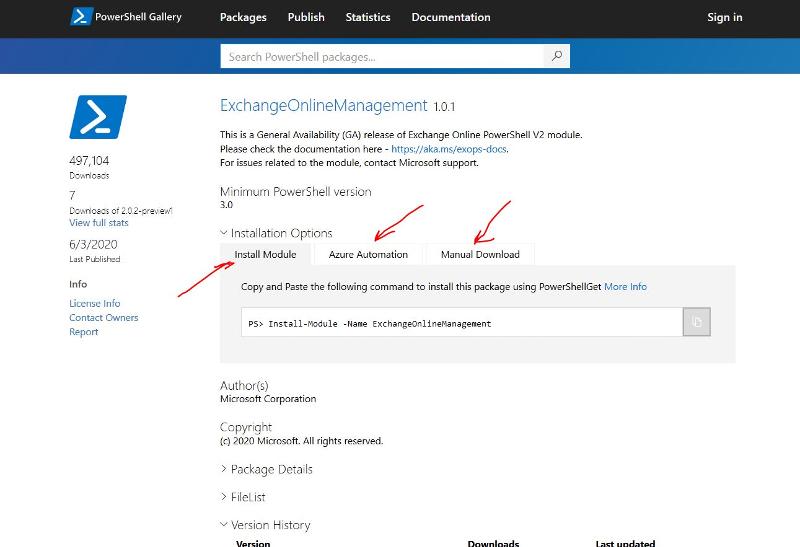800x547 pixels.
Task: Click the More Info link
Action: coord(626,287)
